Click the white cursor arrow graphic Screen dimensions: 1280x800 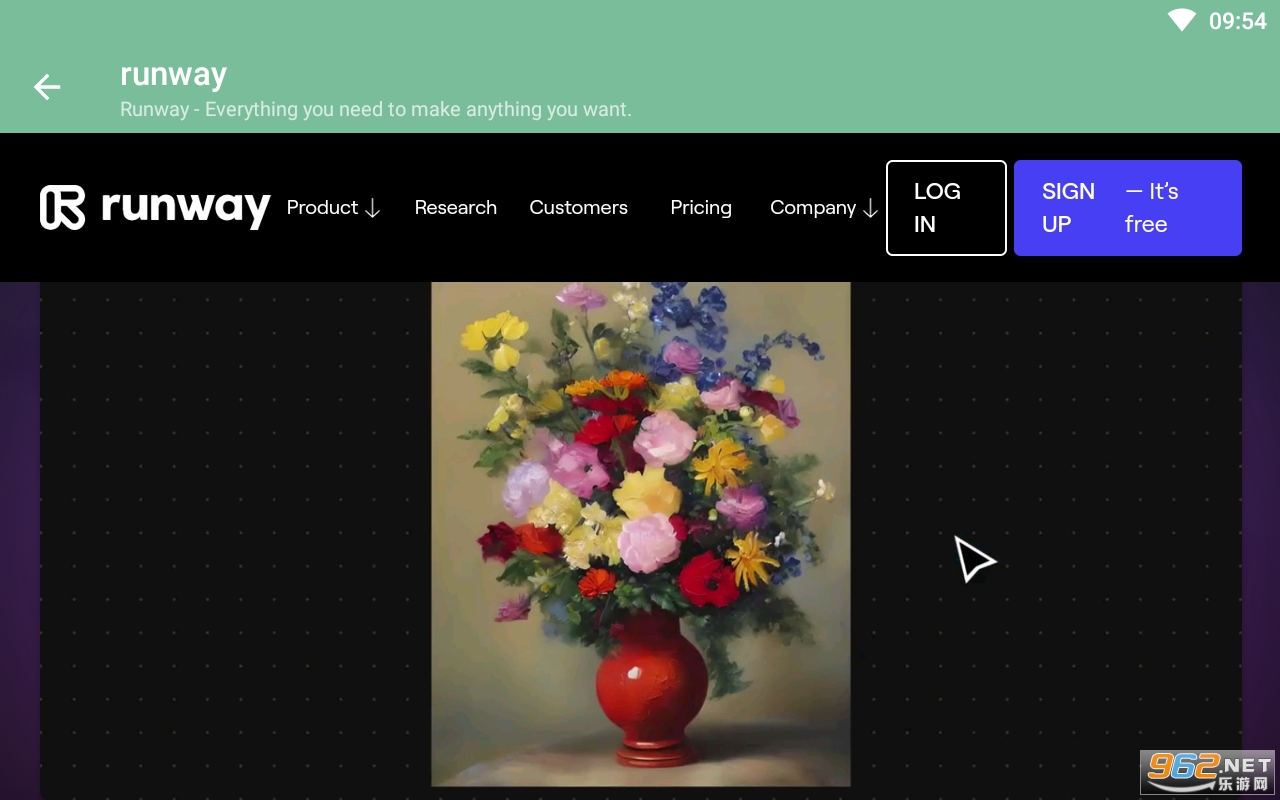973,558
